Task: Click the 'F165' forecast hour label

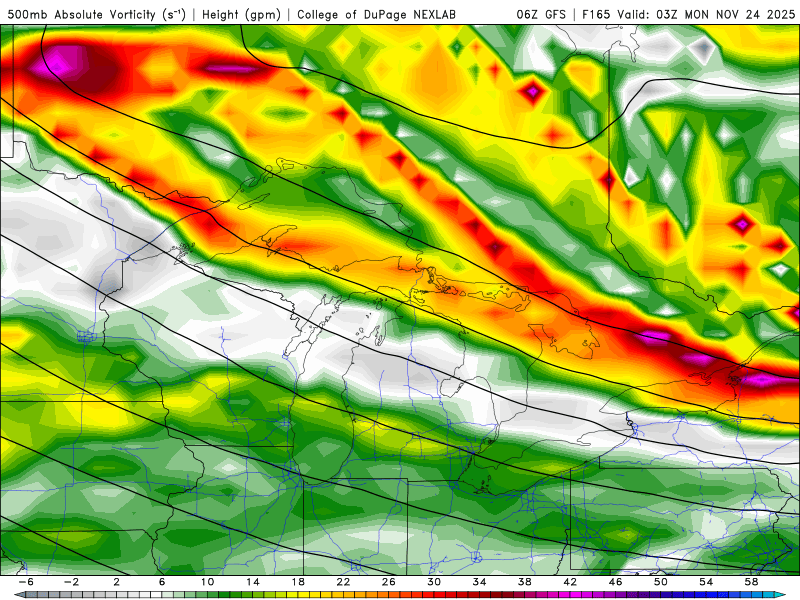Action: (596, 15)
